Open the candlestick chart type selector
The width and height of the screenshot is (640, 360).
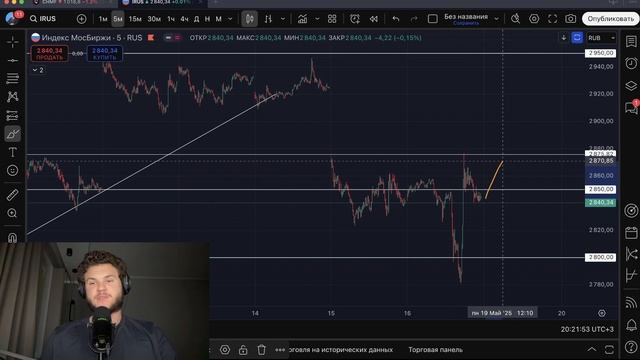click(x=249, y=19)
